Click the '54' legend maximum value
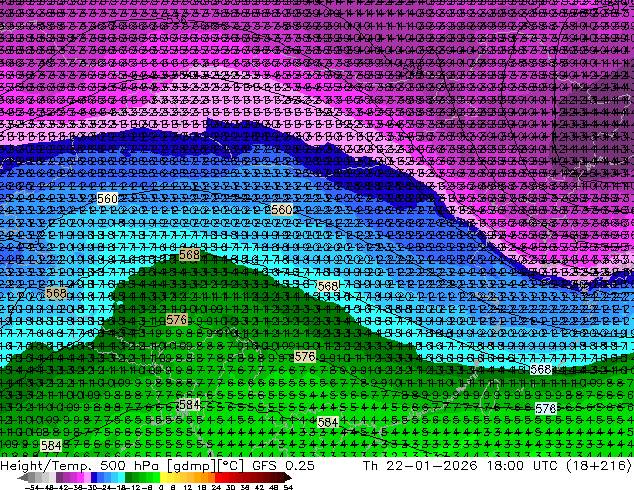 tap(288, 487)
